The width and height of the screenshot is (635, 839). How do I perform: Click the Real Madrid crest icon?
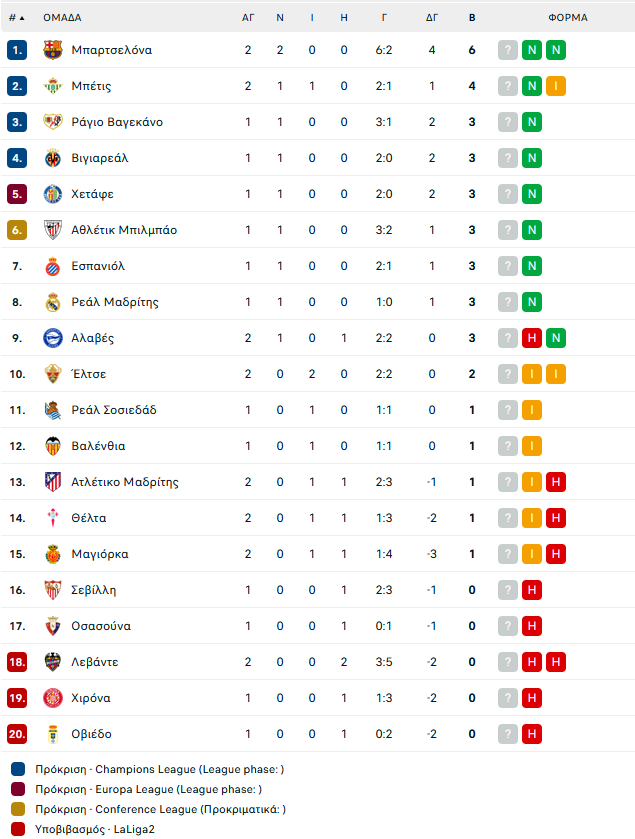[x=52, y=302]
